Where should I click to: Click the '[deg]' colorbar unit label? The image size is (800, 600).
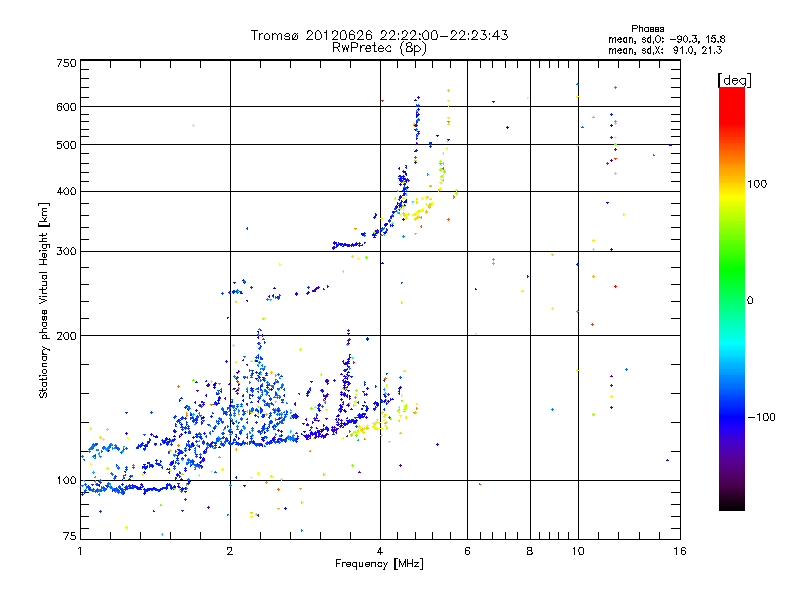(x=734, y=80)
